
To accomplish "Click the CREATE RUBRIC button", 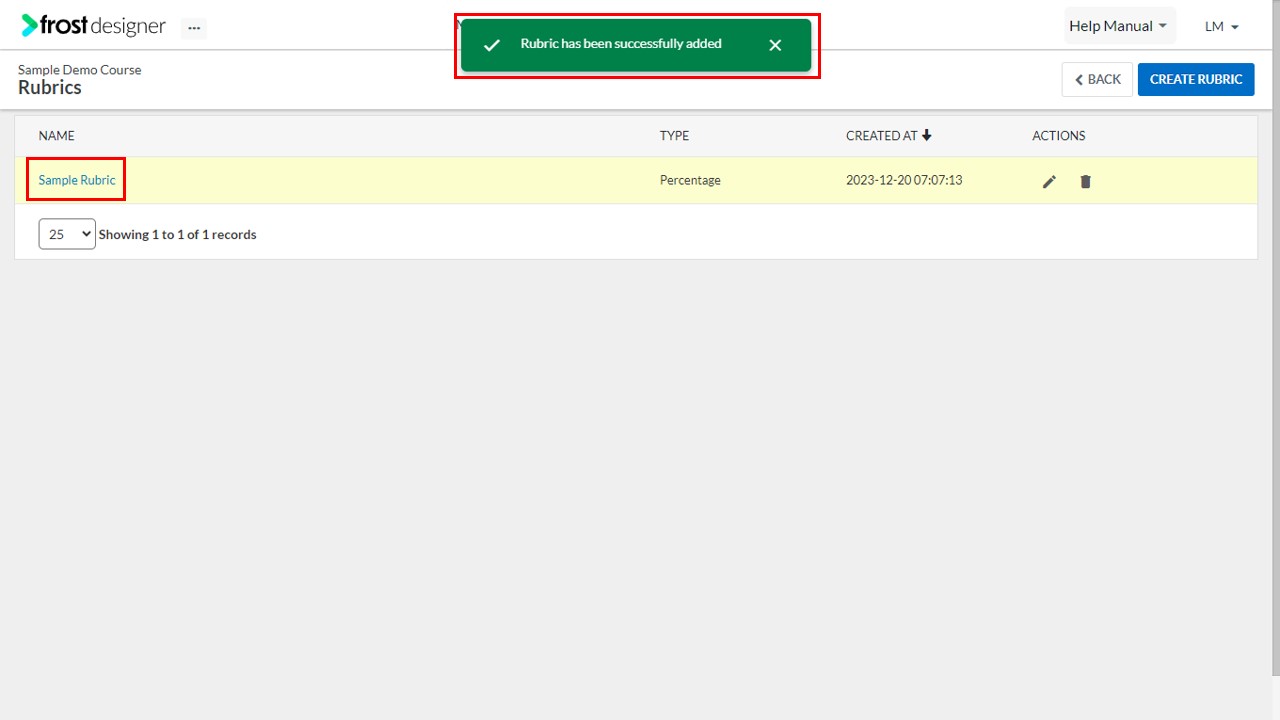I will coord(1196,79).
